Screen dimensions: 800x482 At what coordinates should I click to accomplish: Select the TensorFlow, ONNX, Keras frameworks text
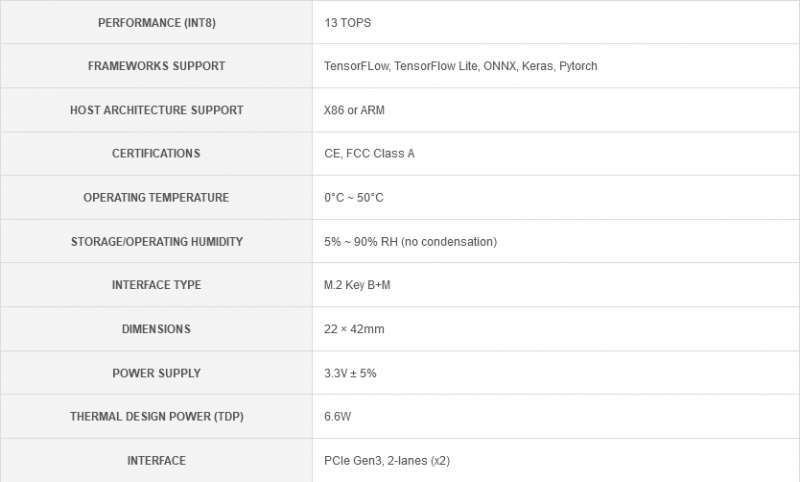[x=461, y=66]
